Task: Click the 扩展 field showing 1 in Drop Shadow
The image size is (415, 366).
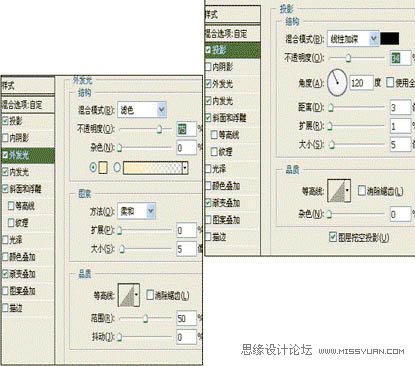Action: pyautogui.click(x=400, y=126)
